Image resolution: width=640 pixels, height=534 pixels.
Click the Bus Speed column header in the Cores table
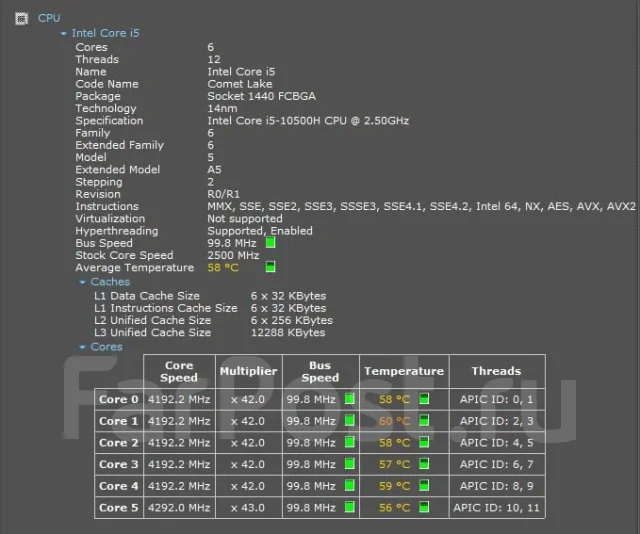pos(320,372)
